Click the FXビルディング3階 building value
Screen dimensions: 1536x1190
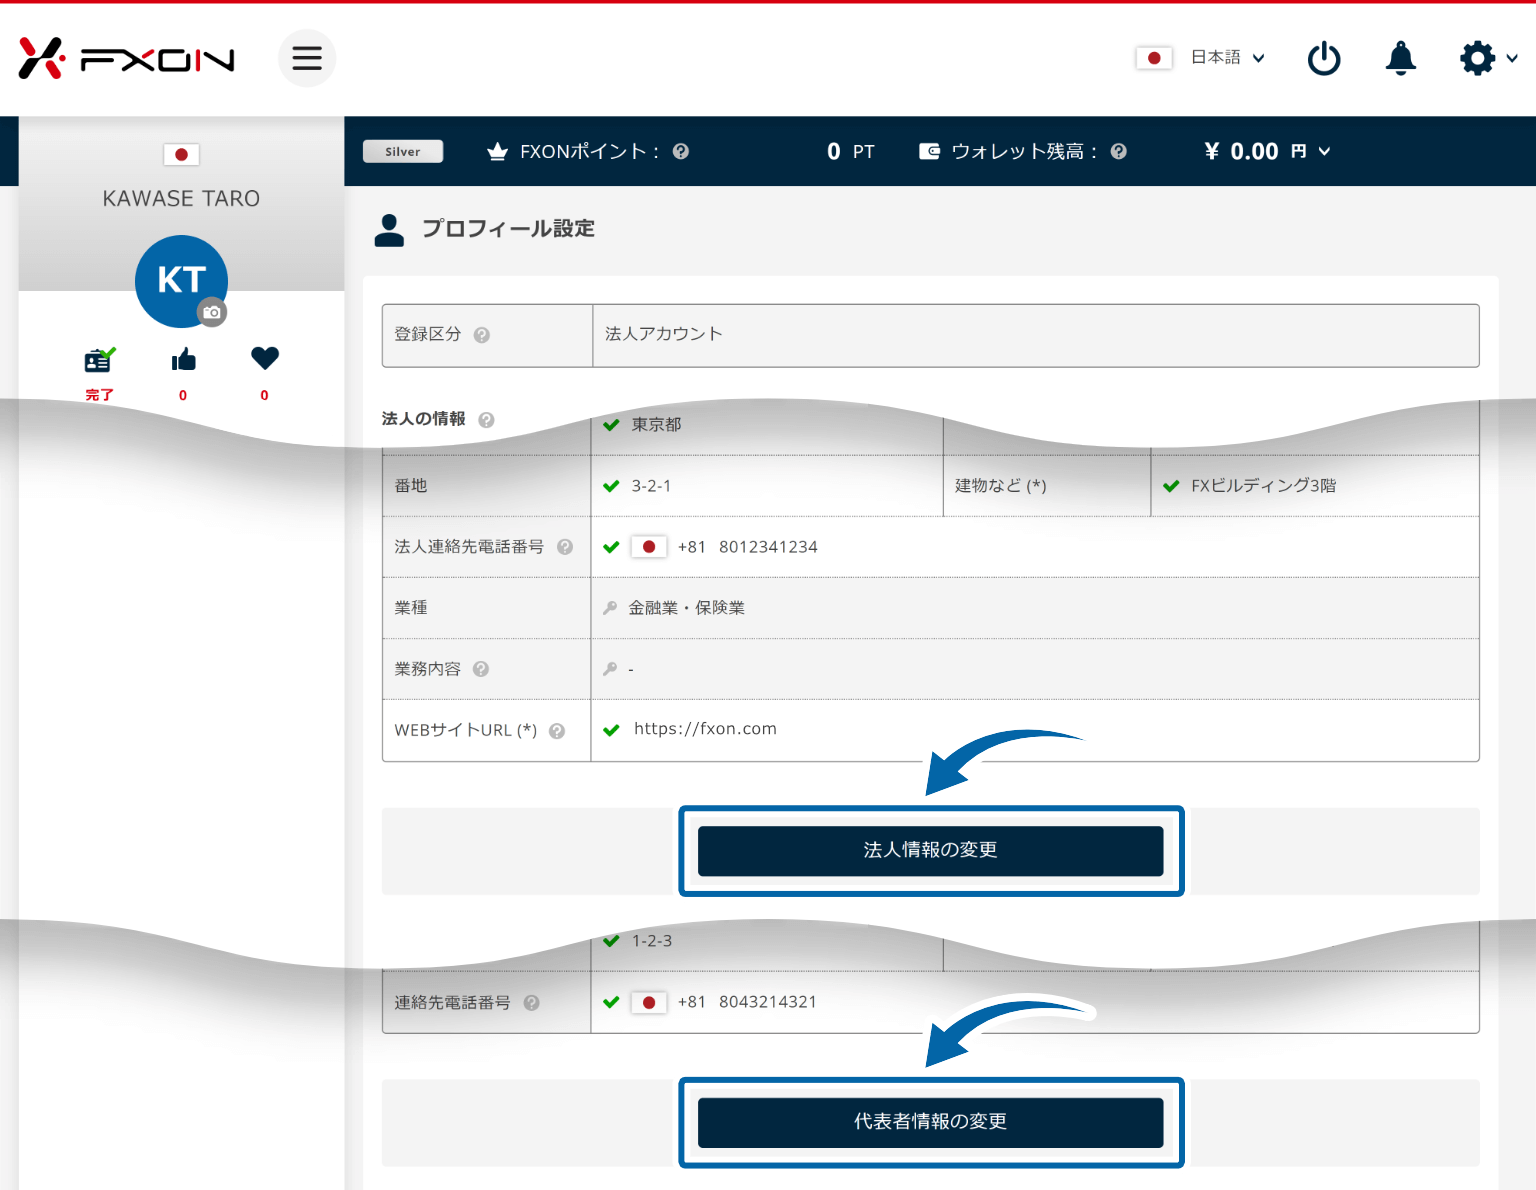point(1264,486)
